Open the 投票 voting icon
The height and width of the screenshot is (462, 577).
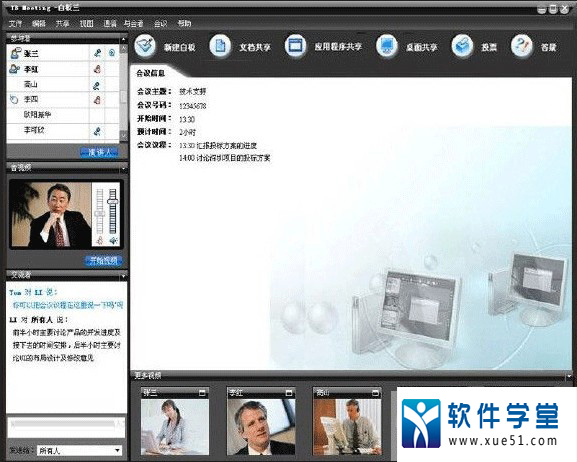pyautogui.click(x=462, y=46)
